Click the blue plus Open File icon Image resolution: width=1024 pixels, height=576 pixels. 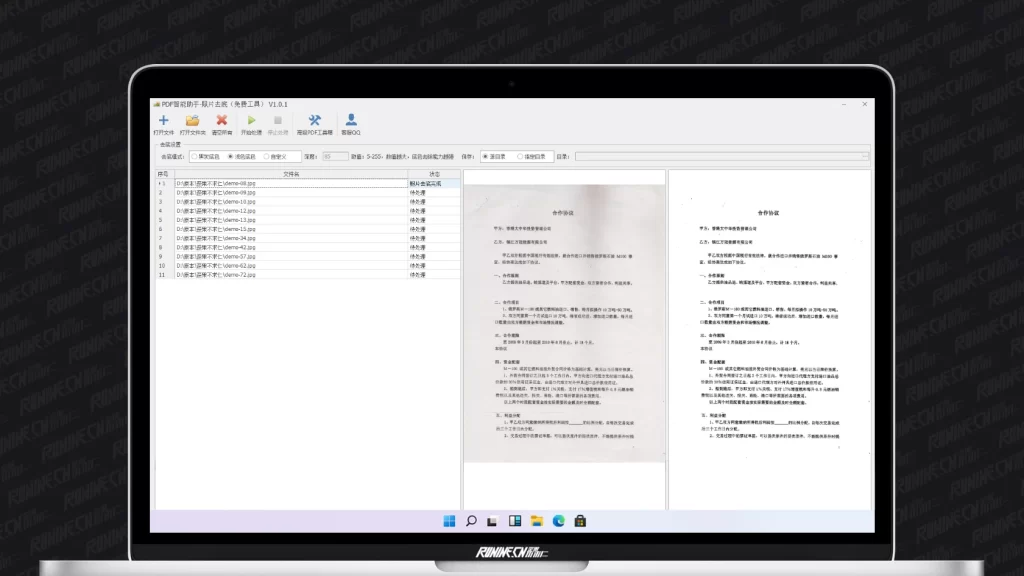point(163,121)
